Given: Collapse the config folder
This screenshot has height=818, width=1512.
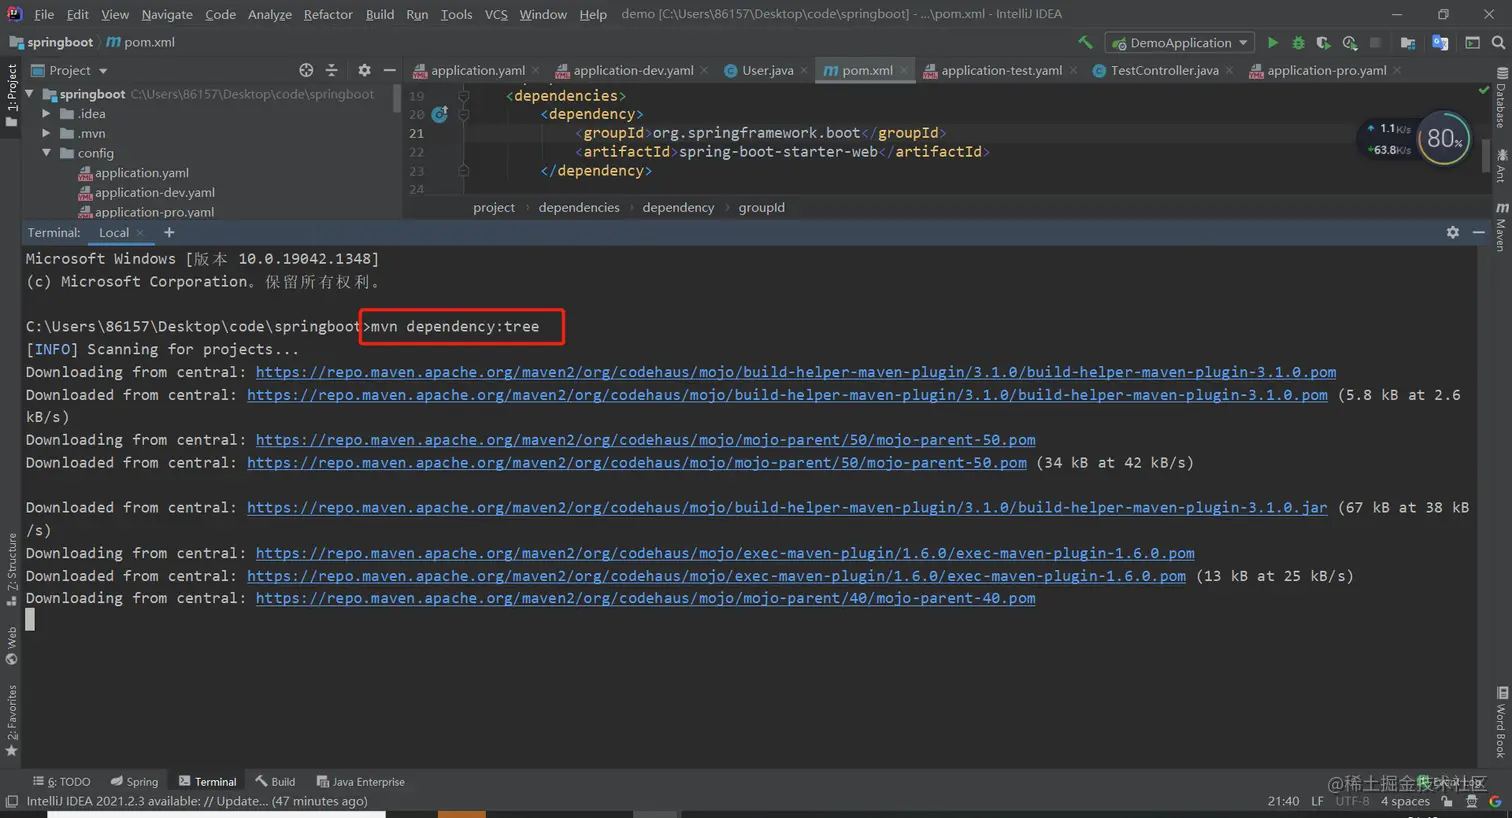Looking at the screenshot, I should tap(46, 153).
